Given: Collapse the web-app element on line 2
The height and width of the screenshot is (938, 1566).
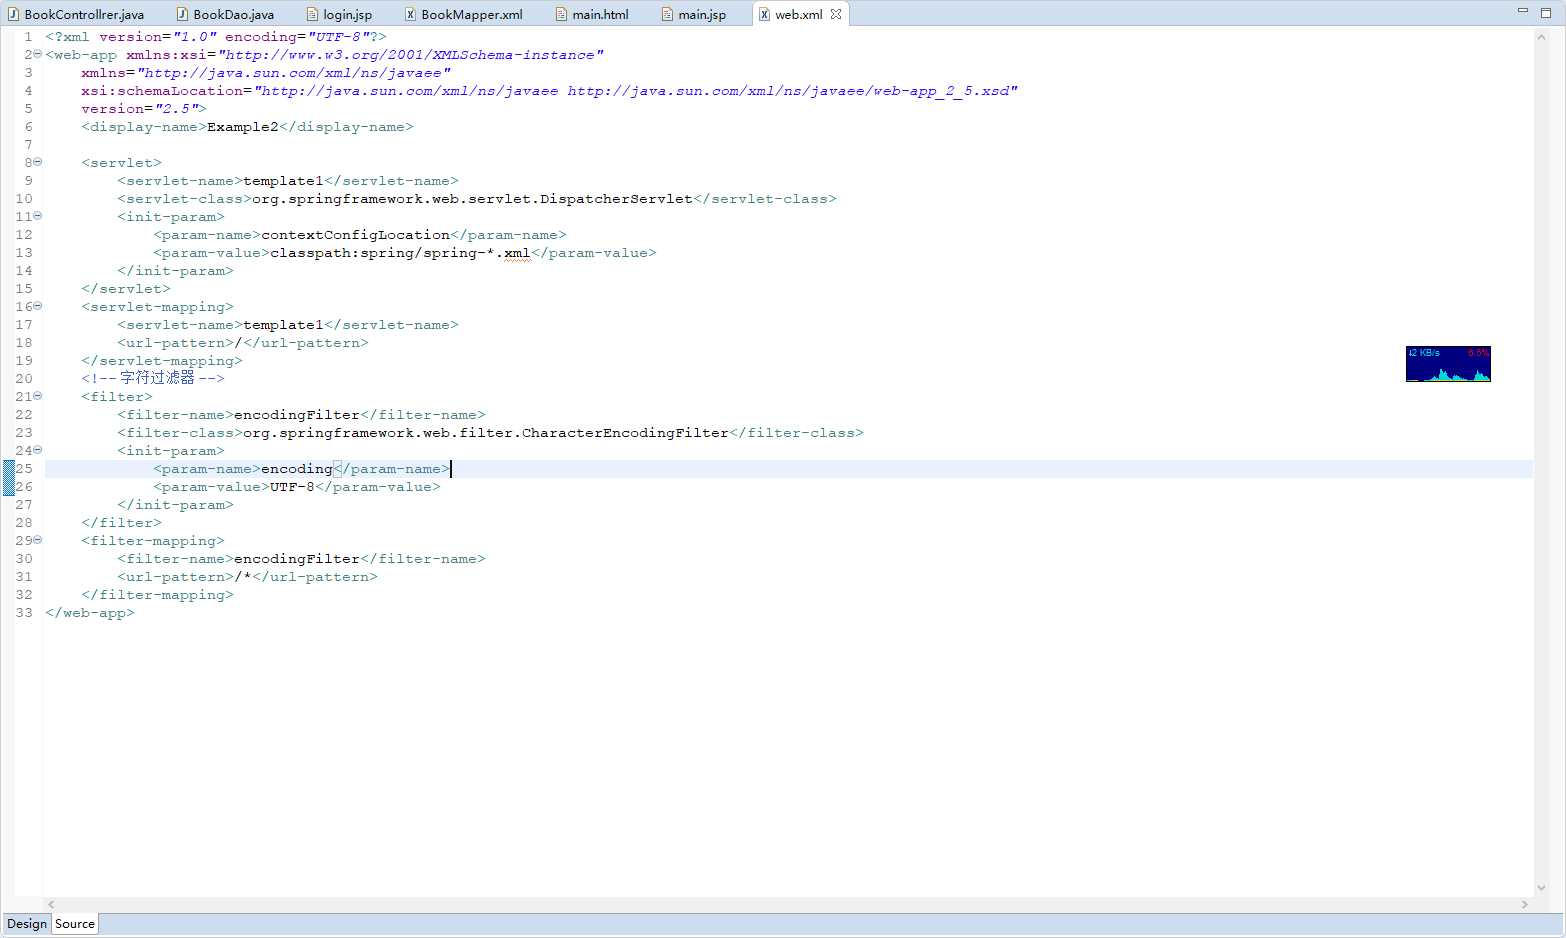Looking at the screenshot, I should pyautogui.click(x=38, y=54).
